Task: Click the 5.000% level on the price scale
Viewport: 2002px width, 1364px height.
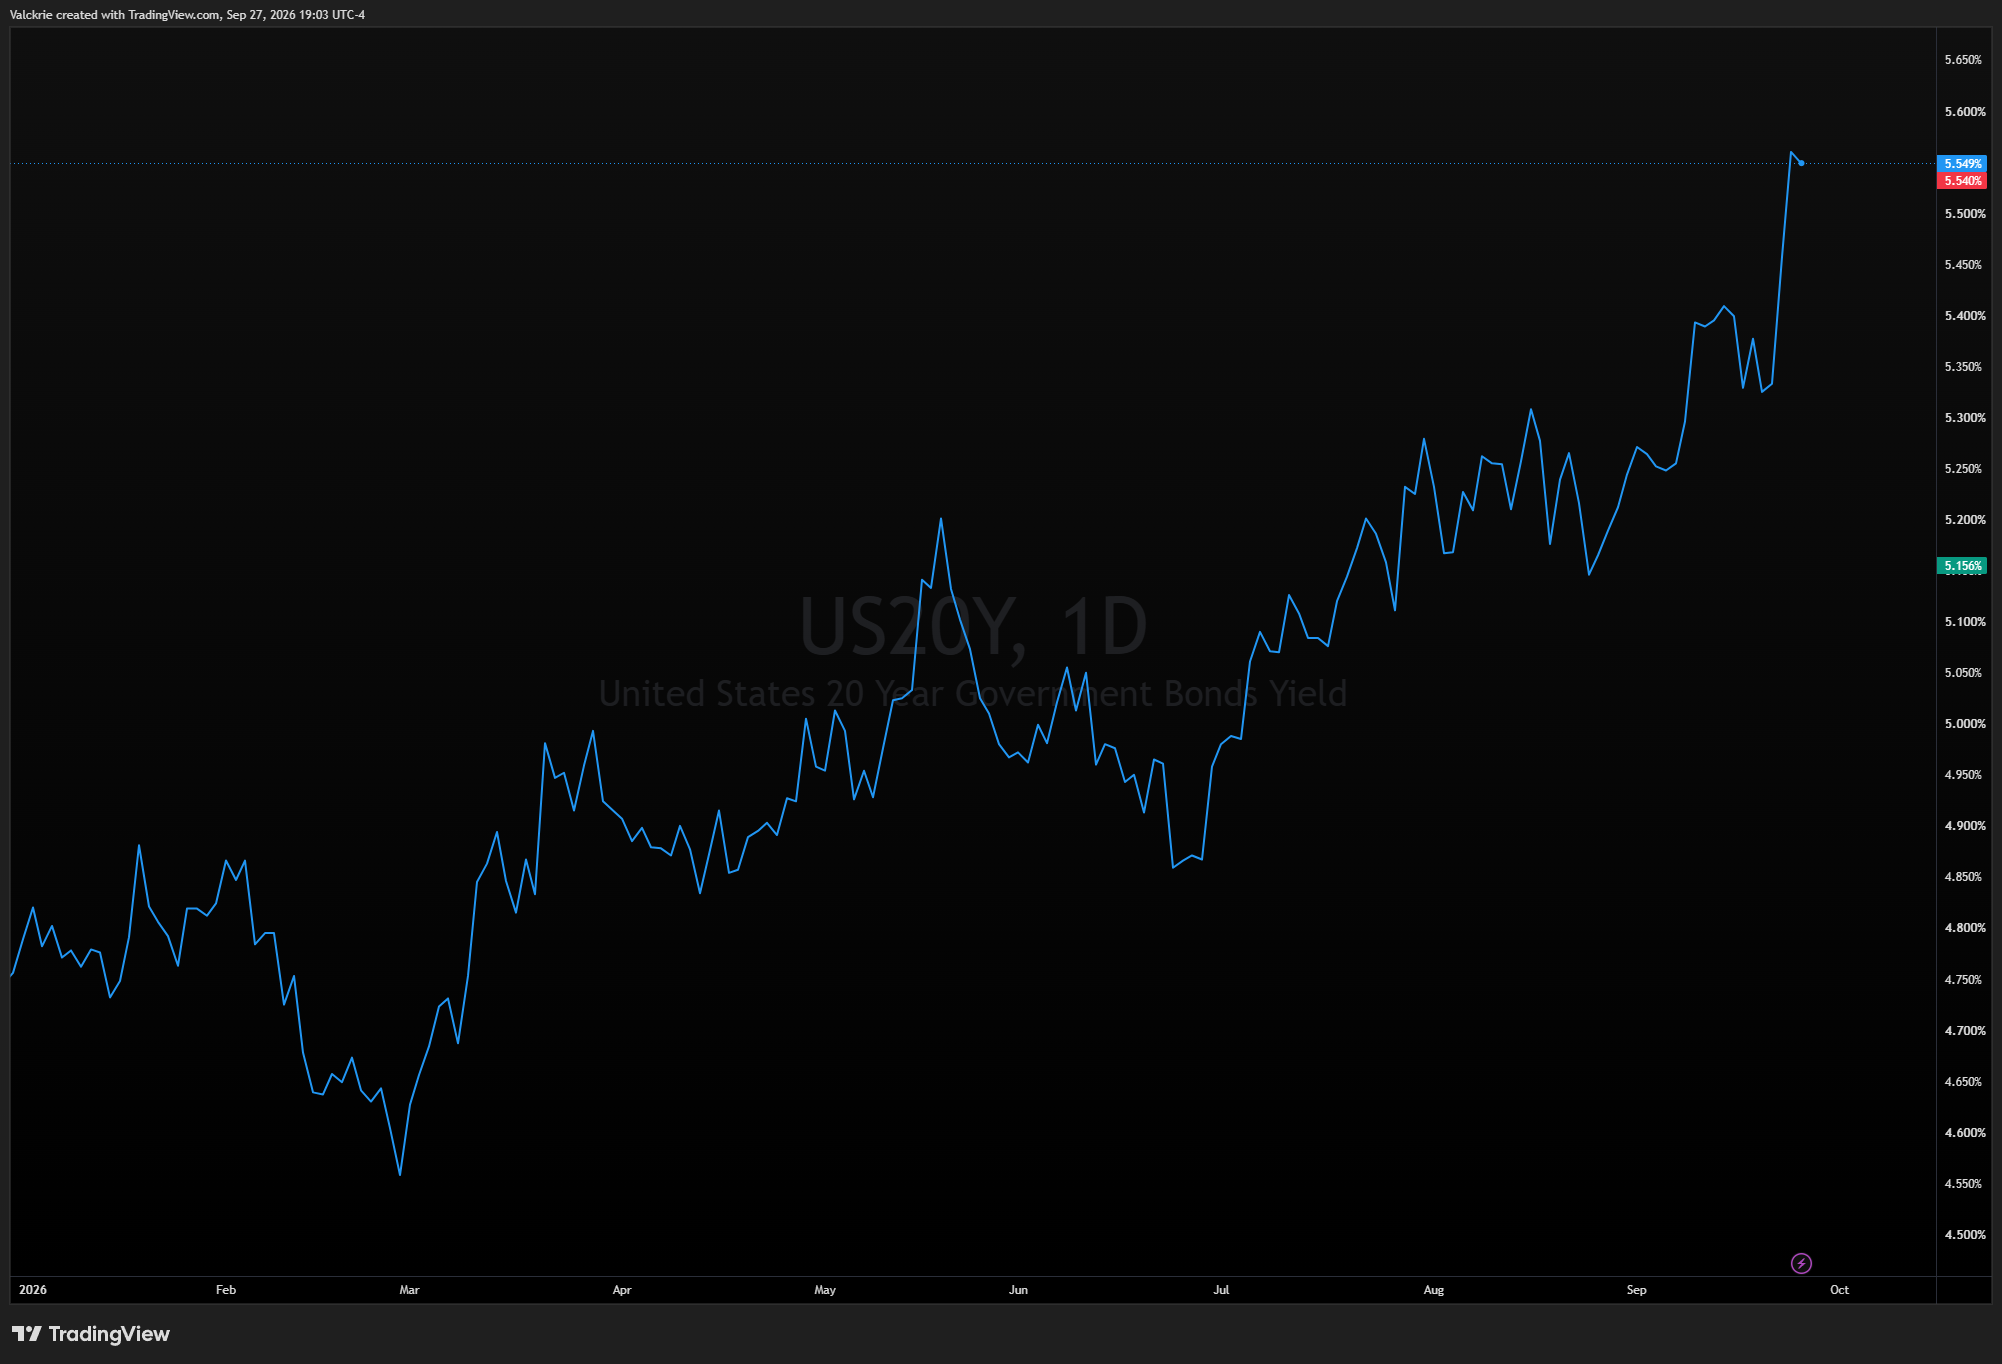Action: 1965,724
